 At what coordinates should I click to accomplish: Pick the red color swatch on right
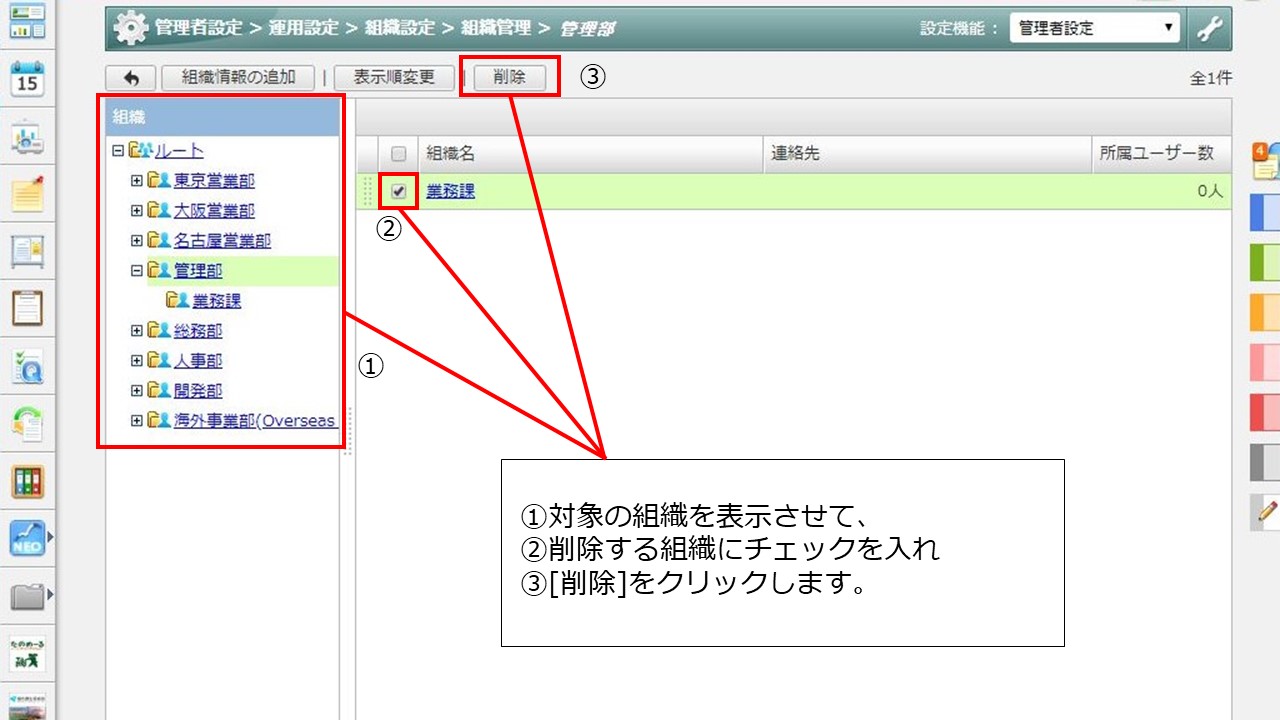pyautogui.click(x=1265, y=412)
